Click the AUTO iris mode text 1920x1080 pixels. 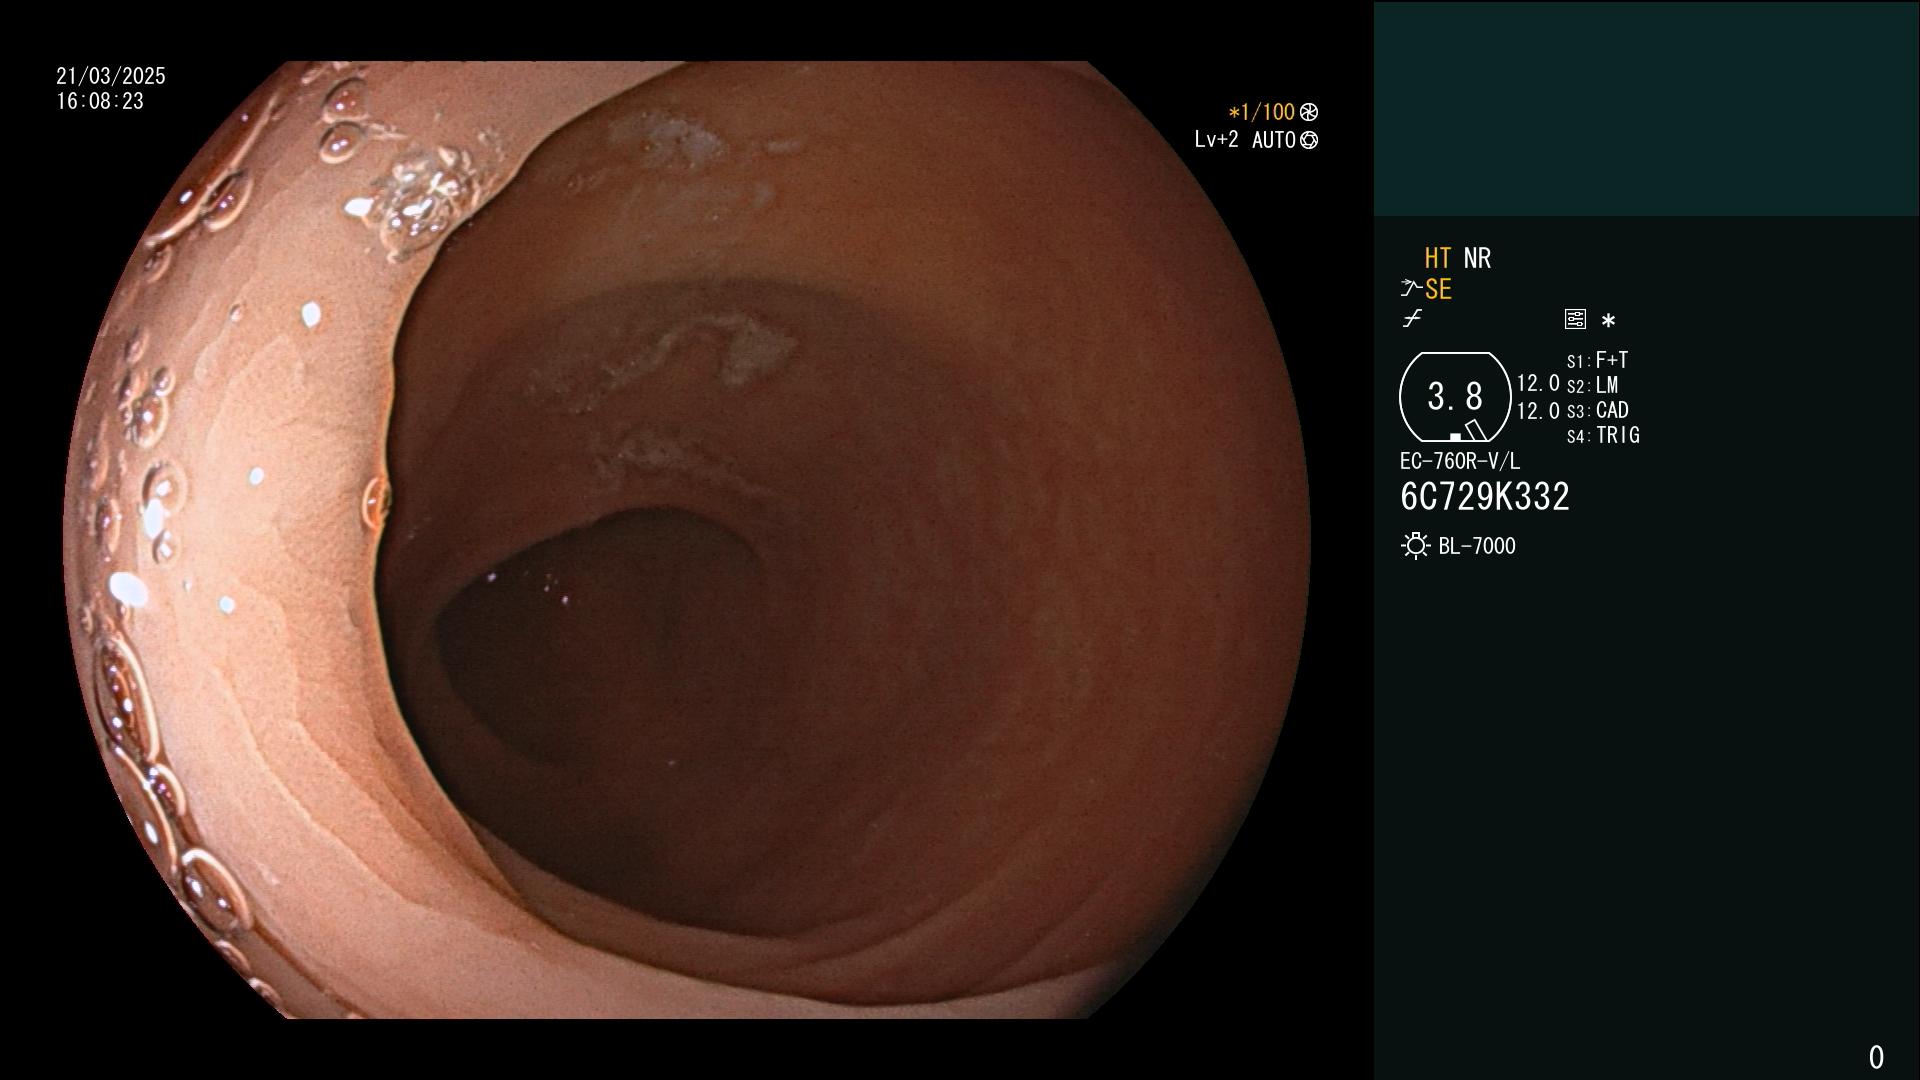[1273, 140]
